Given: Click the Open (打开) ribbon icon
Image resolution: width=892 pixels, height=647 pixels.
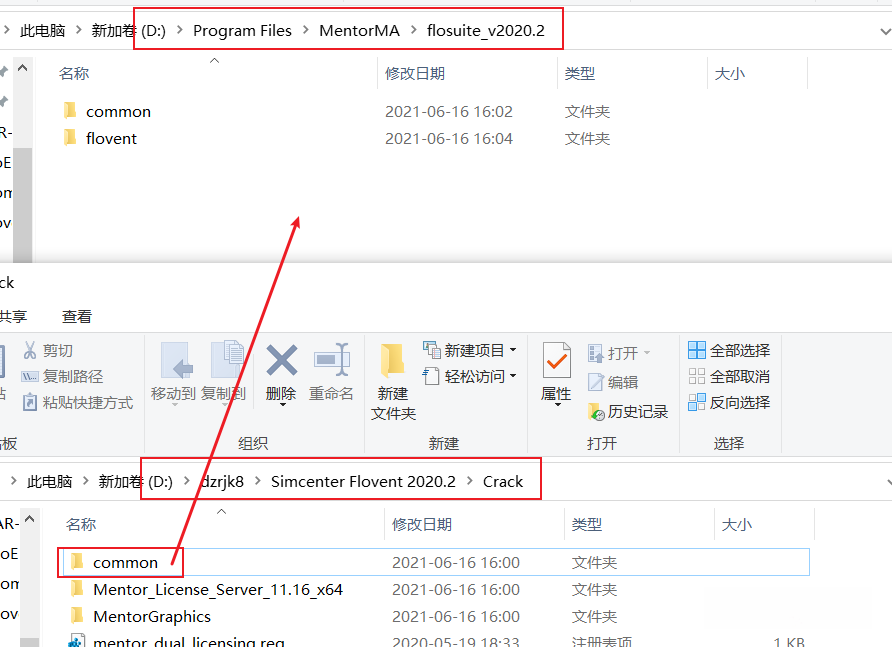Looking at the screenshot, I should pos(596,353).
